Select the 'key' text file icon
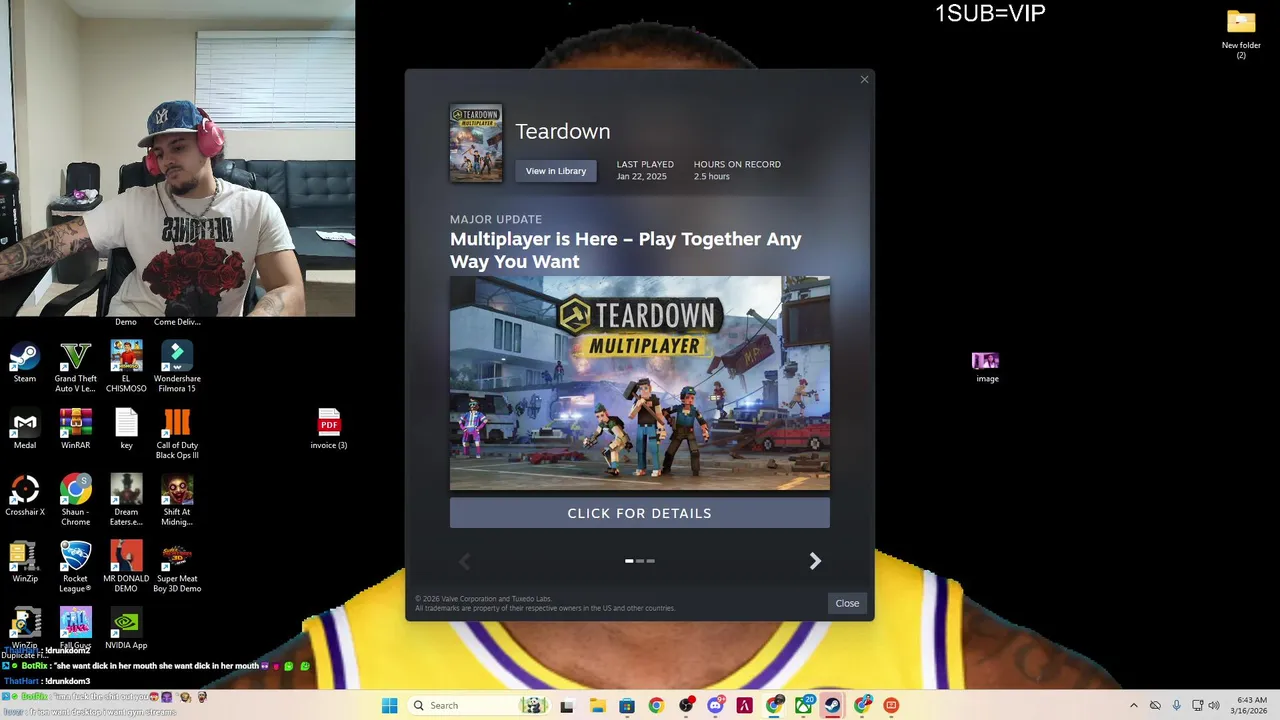This screenshot has height=720, width=1280. (x=126, y=429)
